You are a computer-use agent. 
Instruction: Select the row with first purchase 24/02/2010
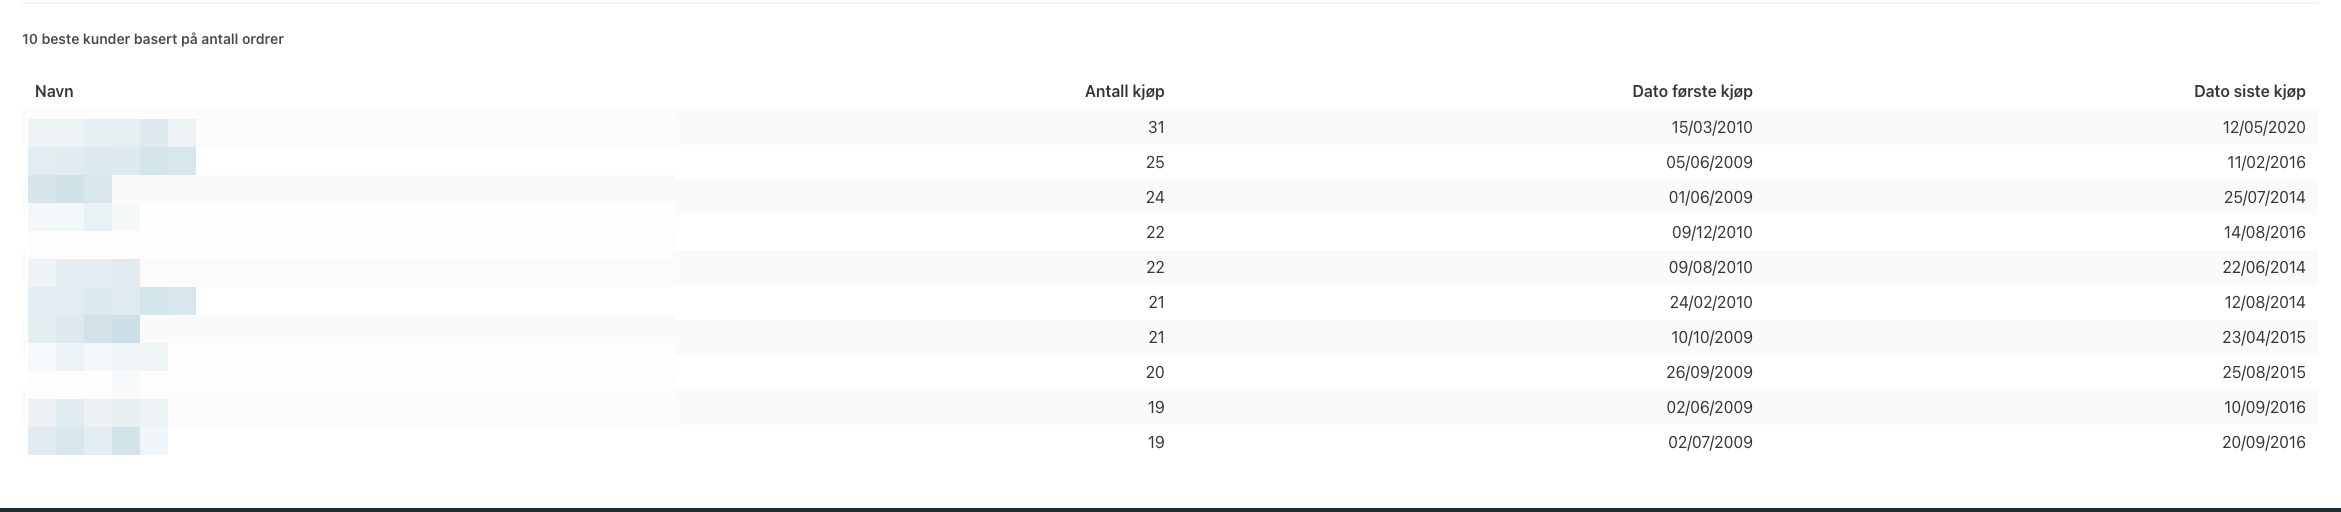pos(1170,302)
